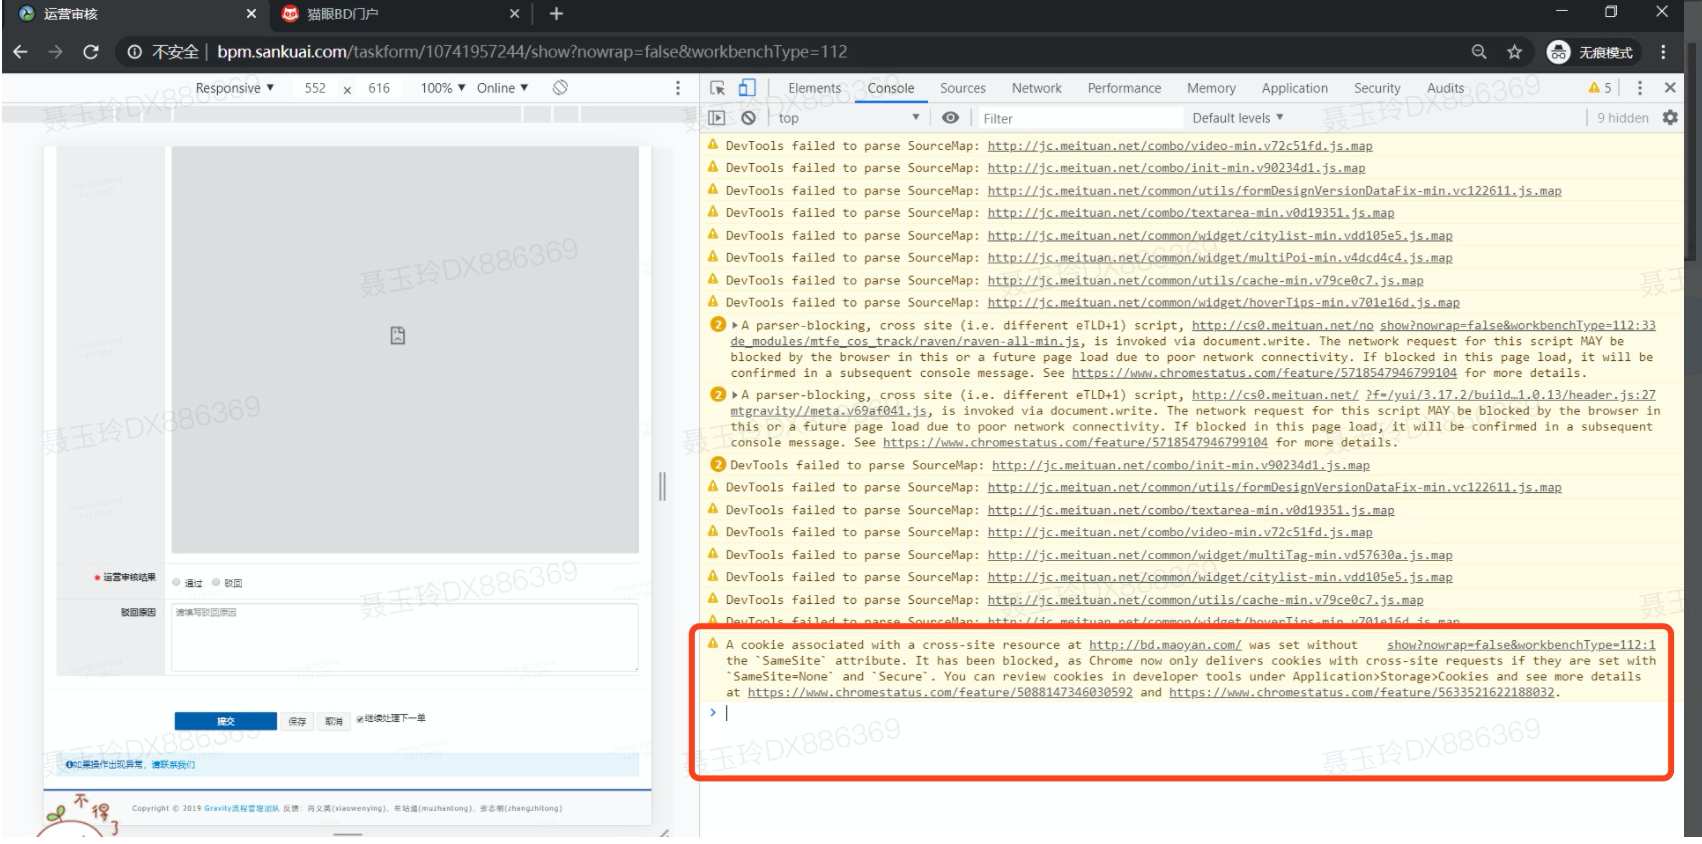Switch to the Elements tab

[x=814, y=88]
